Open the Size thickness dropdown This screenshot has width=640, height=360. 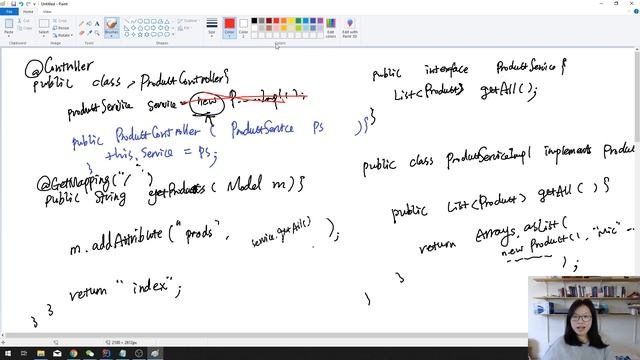[212, 28]
